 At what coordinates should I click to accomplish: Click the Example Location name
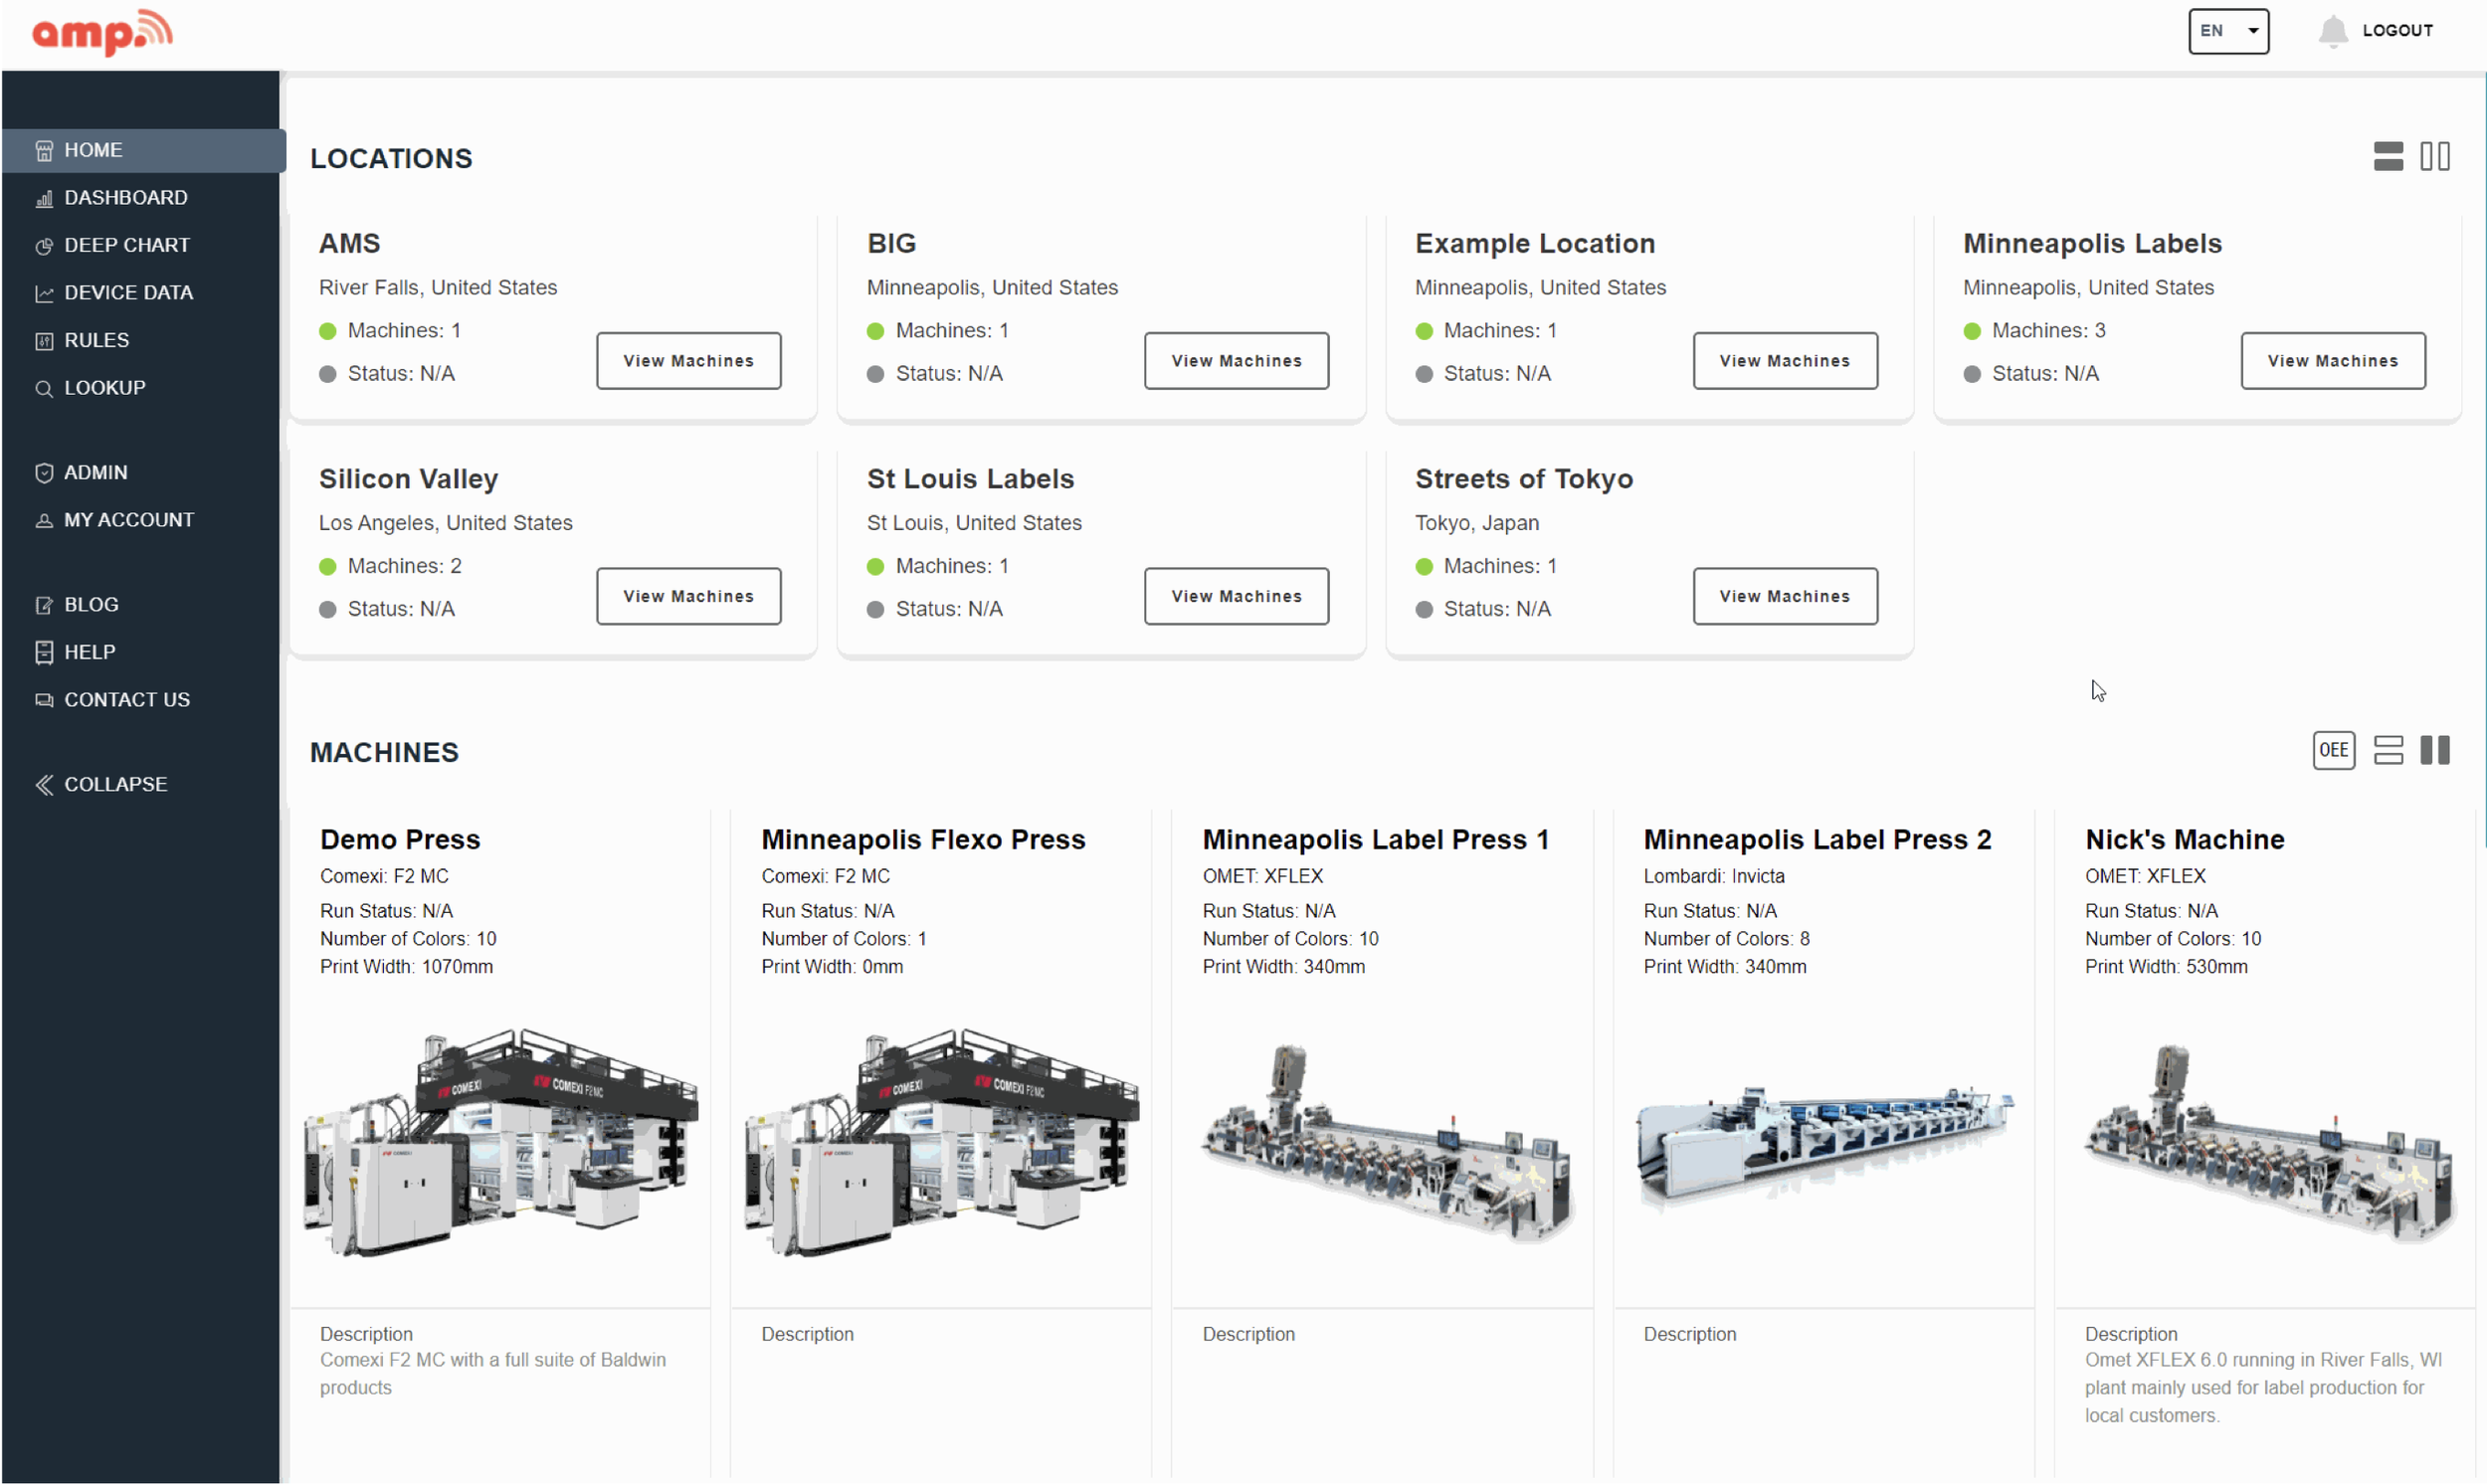pyautogui.click(x=1534, y=244)
